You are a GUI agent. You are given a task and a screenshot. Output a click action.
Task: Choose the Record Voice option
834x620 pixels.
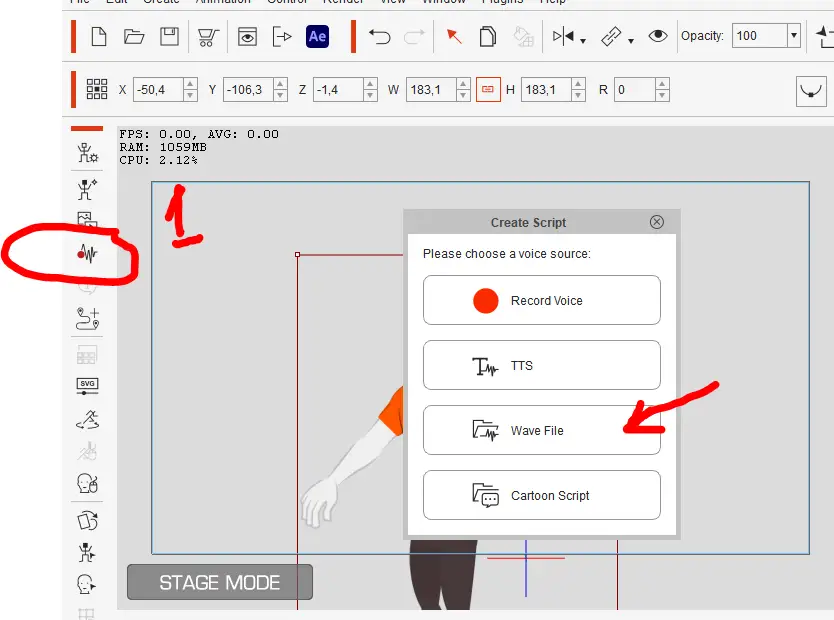[541, 300]
